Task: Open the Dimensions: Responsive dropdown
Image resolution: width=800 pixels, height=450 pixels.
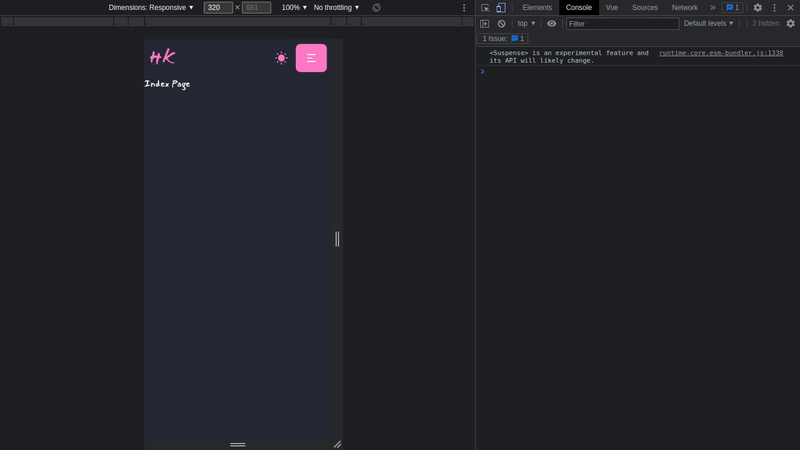Action: [151, 8]
